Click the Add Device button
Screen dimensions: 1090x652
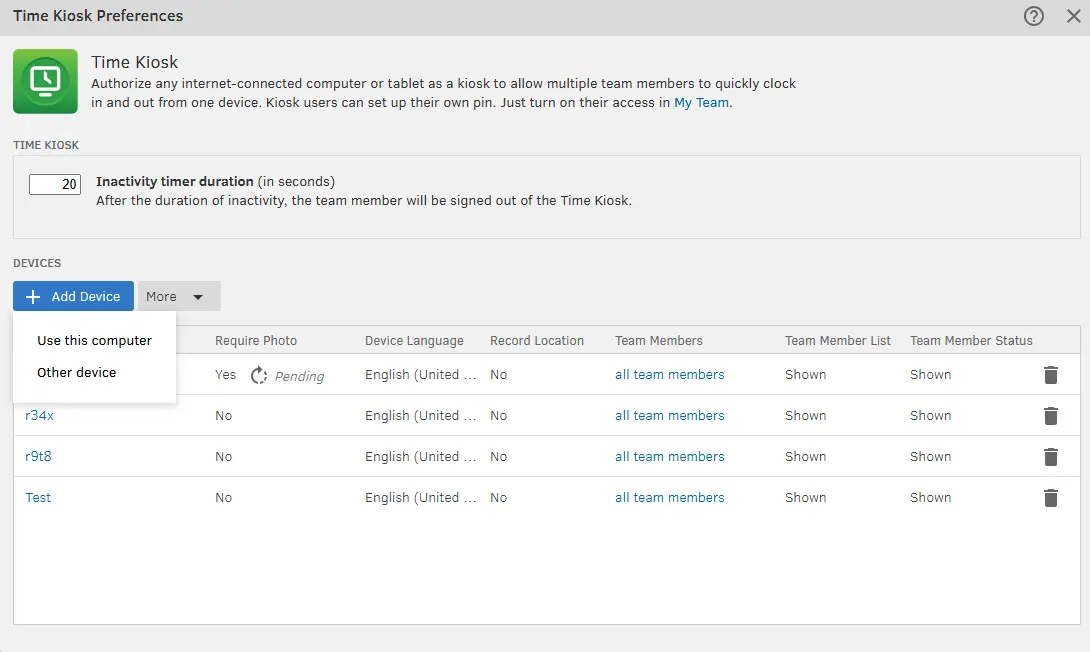point(73,296)
